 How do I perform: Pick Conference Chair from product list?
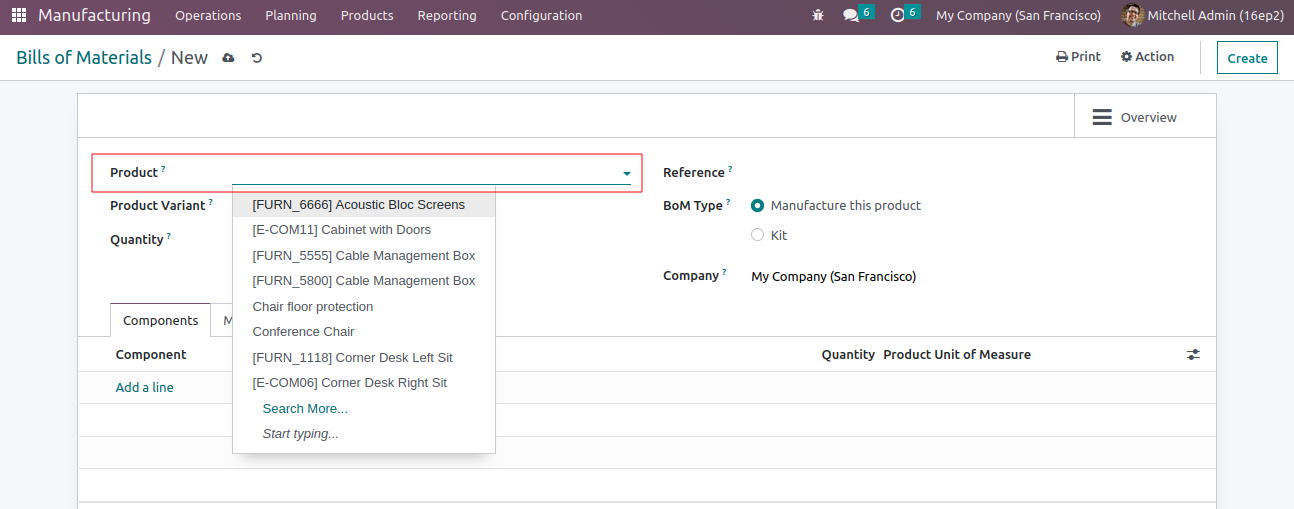pos(303,332)
